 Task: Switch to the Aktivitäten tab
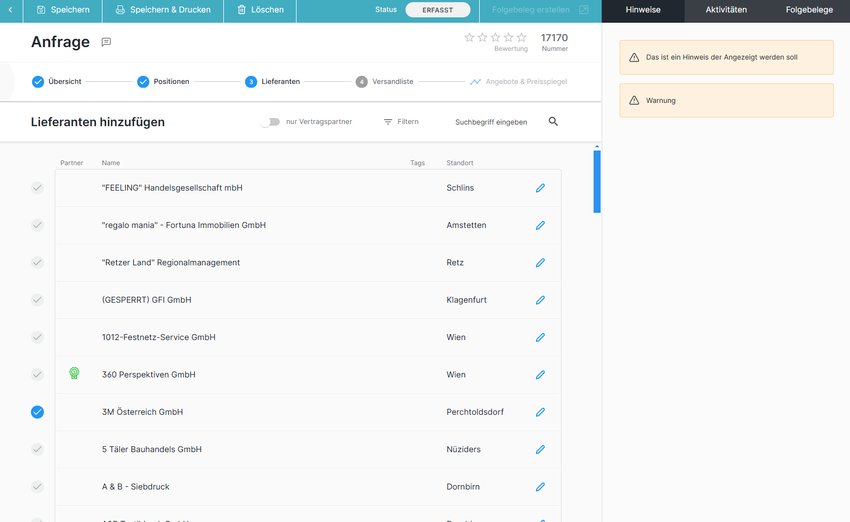tap(726, 10)
